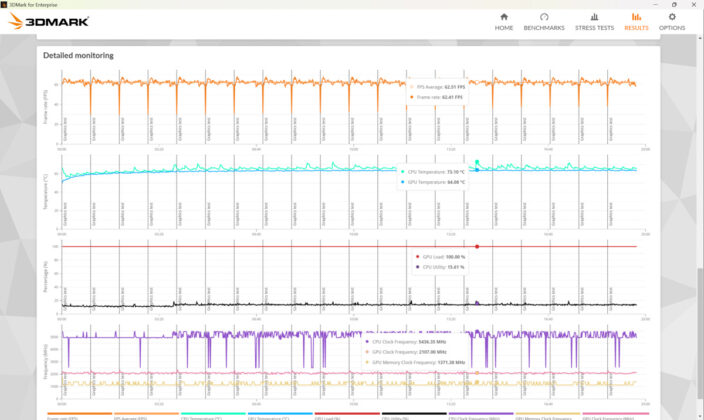The image size is (704, 420).
Task: Click the HOME tab label
Action: tap(504, 28)
